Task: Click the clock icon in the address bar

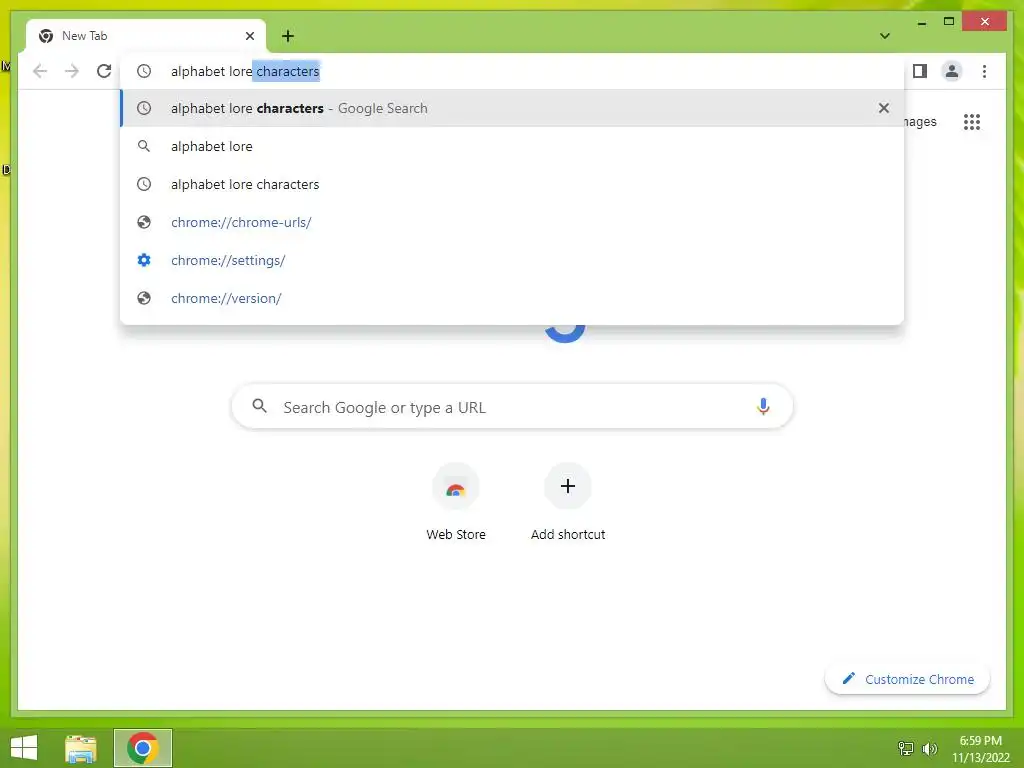Action: click(x=144, y=71)
